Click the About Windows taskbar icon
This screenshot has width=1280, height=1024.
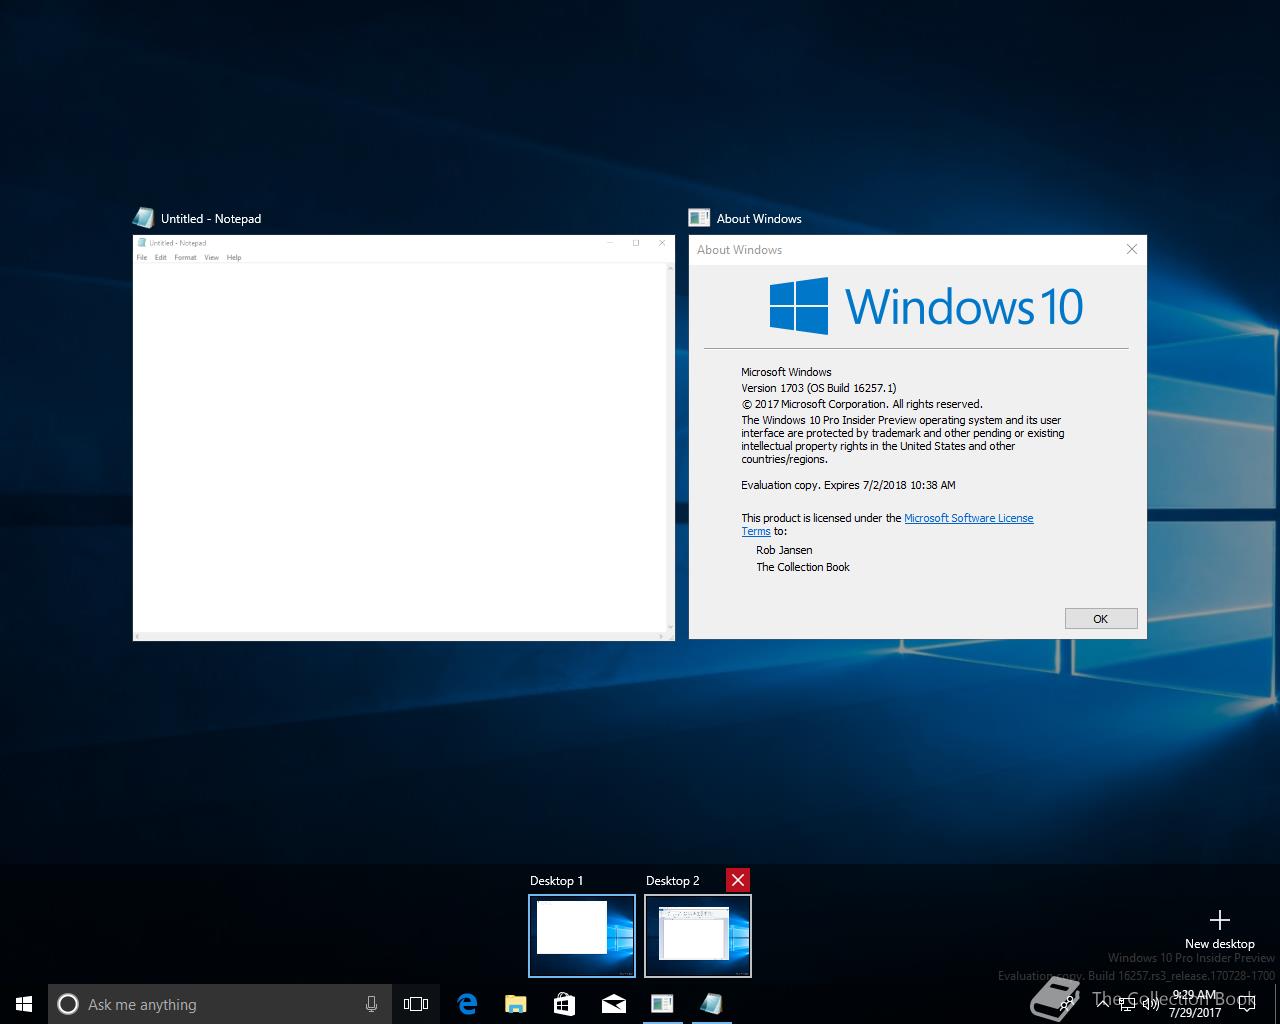[x=662, y=1004]
